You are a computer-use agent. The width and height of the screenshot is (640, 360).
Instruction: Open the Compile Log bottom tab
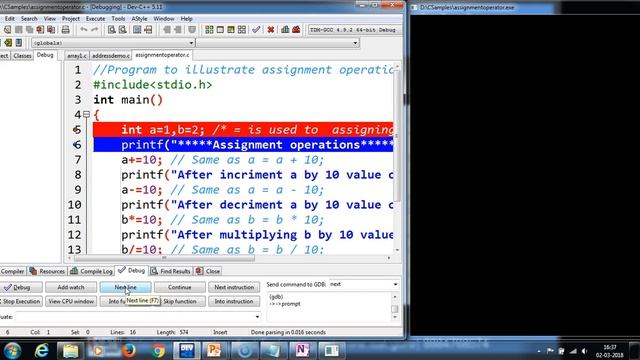click(x=91, y=271)
